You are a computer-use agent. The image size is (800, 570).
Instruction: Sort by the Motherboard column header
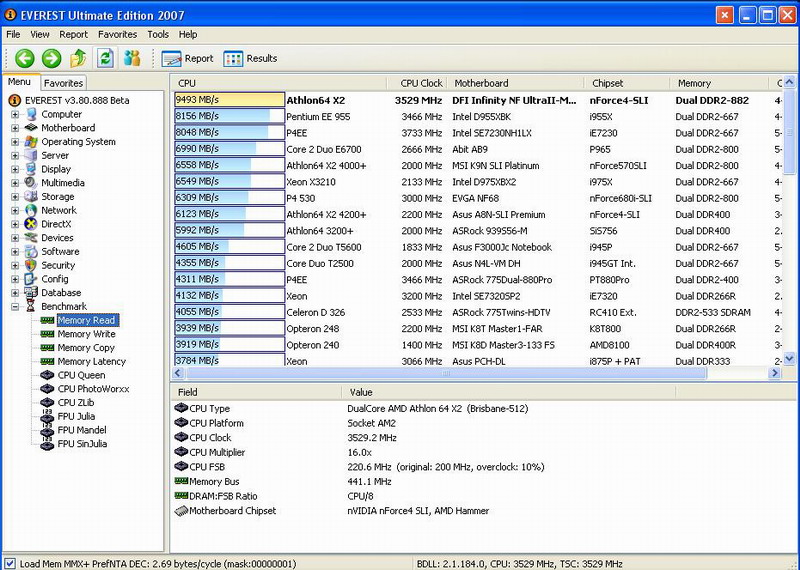click(515, 83)
